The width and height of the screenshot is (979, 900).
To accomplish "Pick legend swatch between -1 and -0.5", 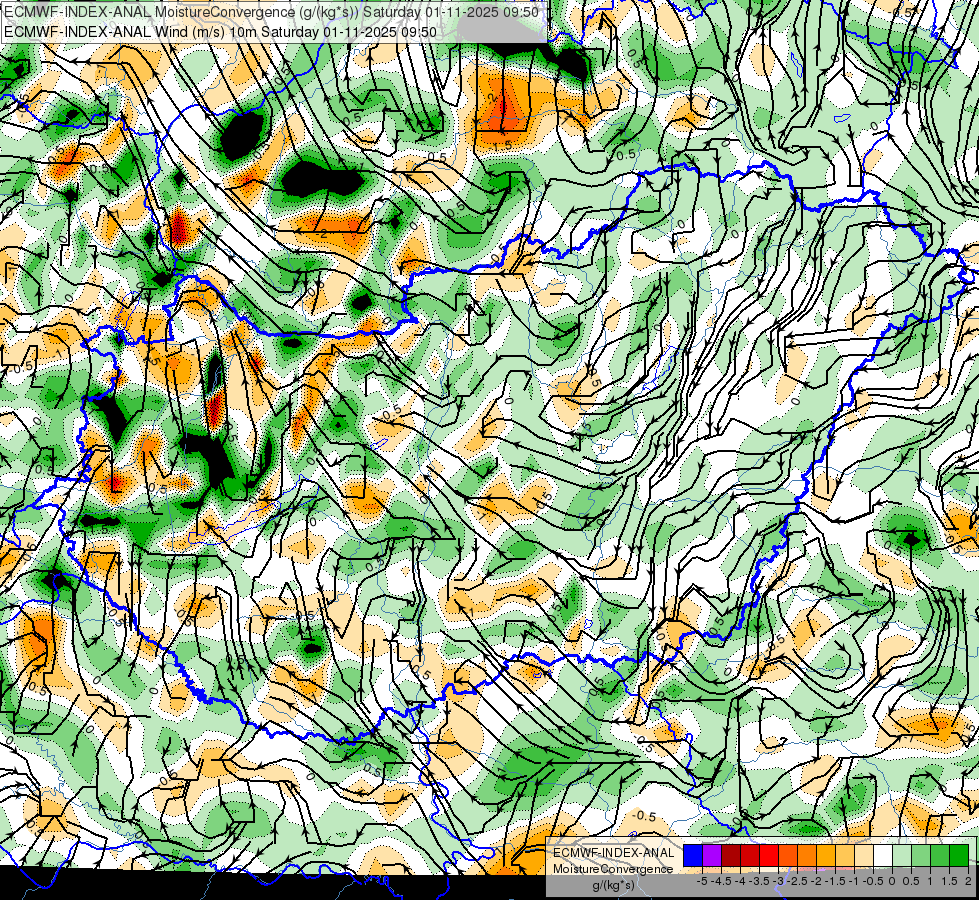I will (x=864, y=856).
